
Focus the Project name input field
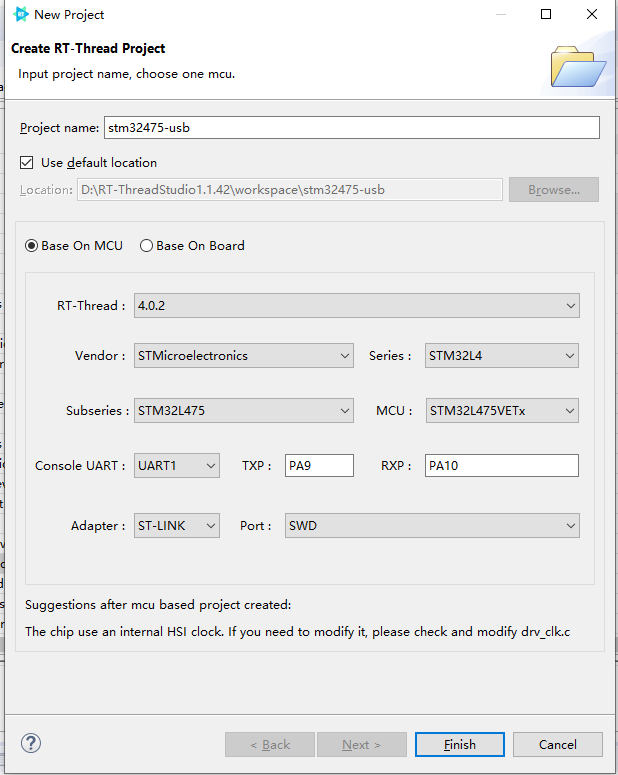[352, 128]
